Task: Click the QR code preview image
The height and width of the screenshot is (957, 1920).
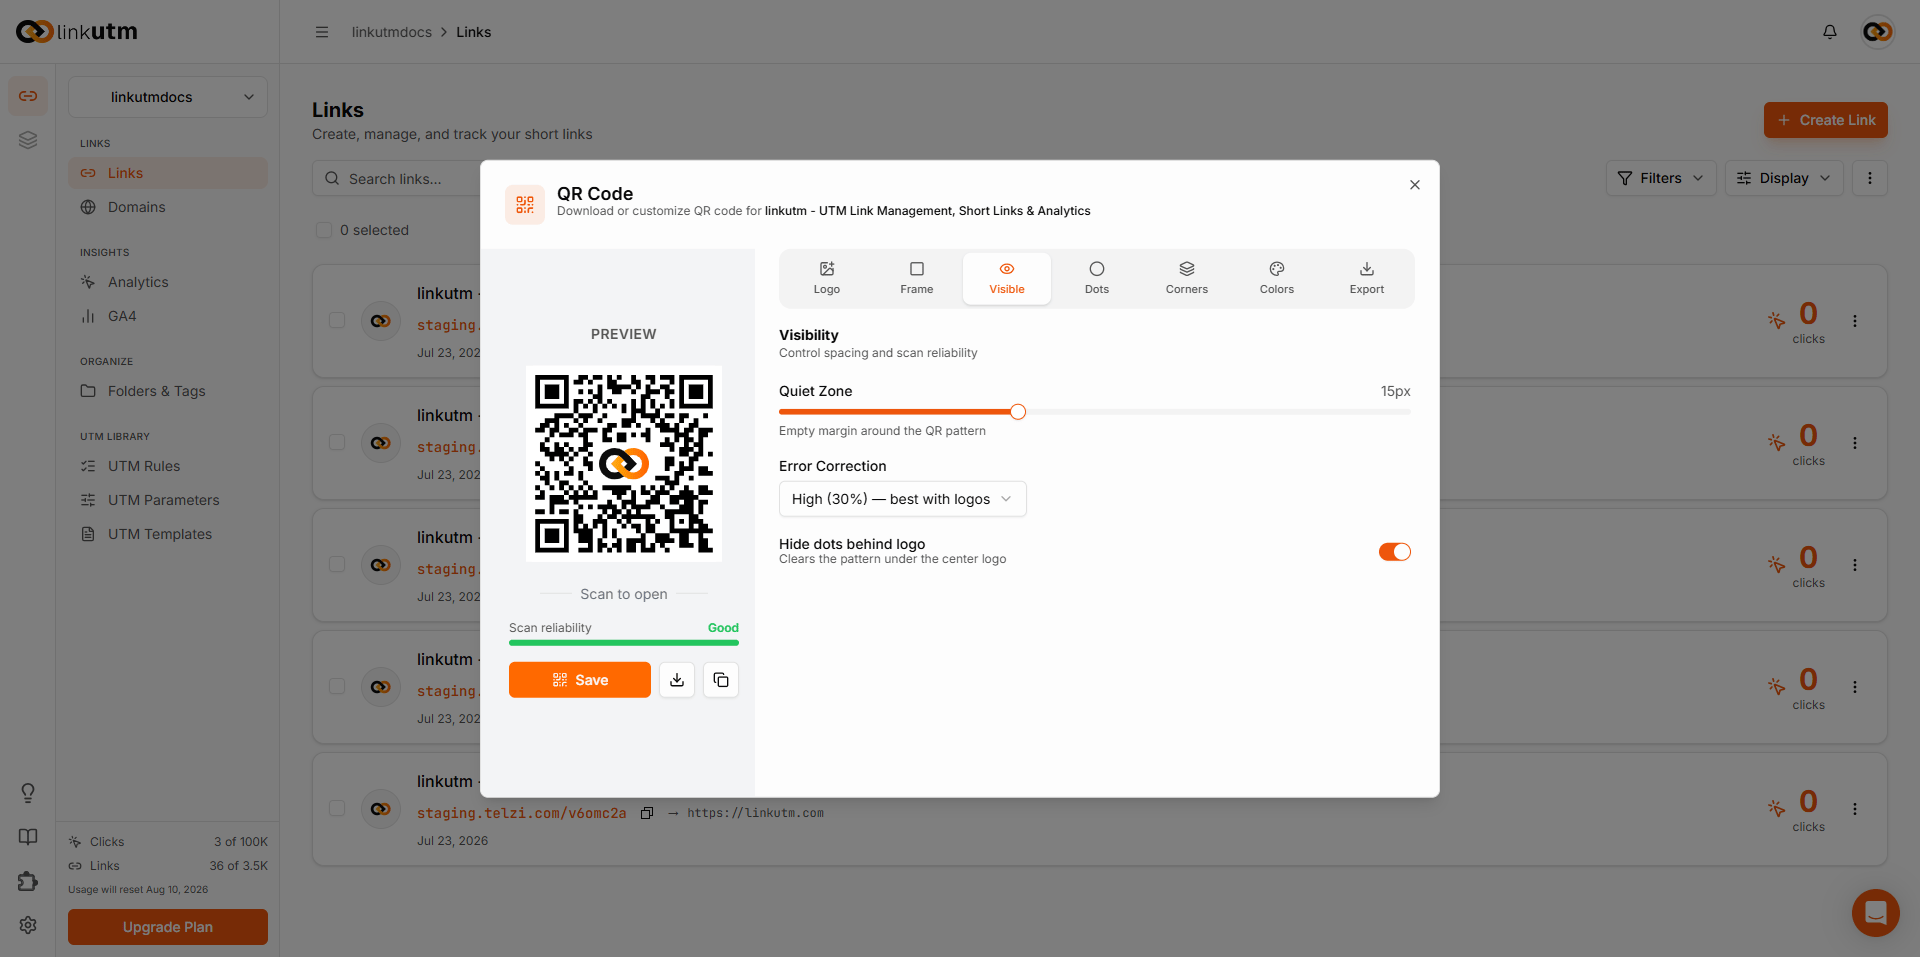Action: 624,463
